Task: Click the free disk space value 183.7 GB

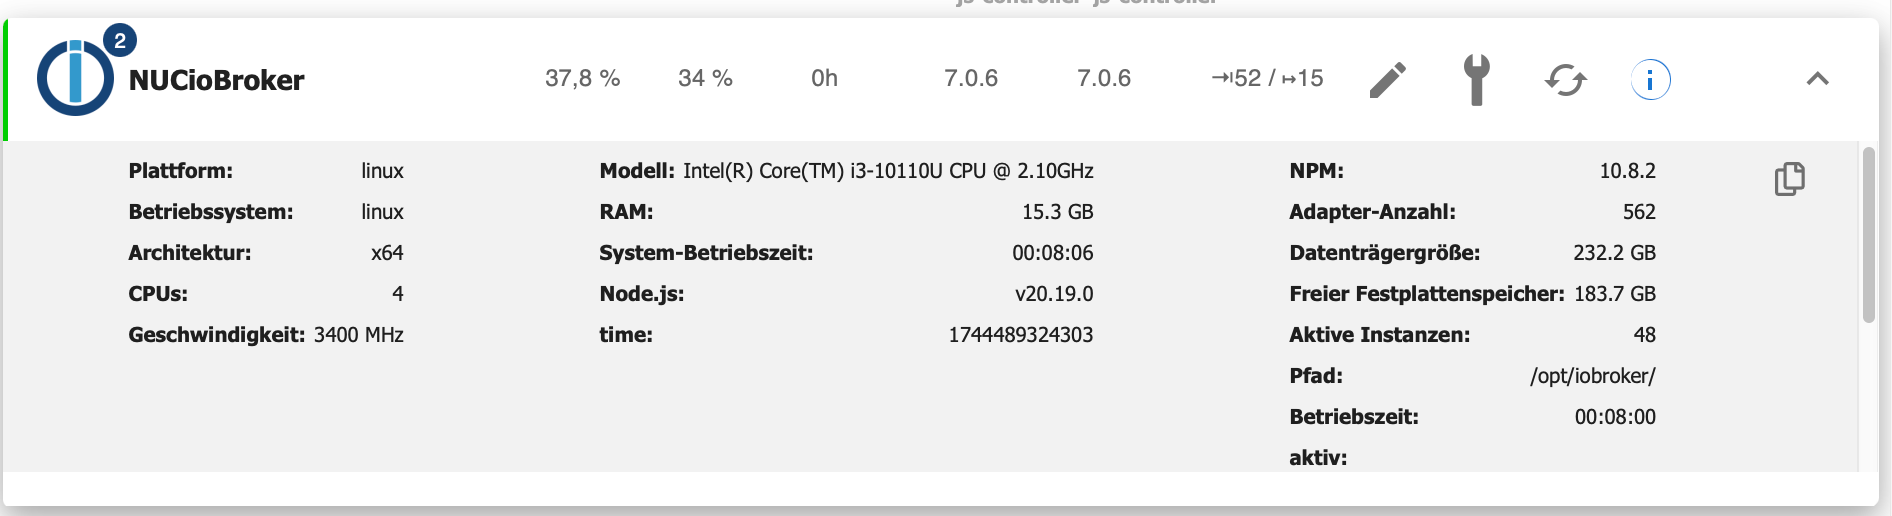Action: click(1614, 294)
